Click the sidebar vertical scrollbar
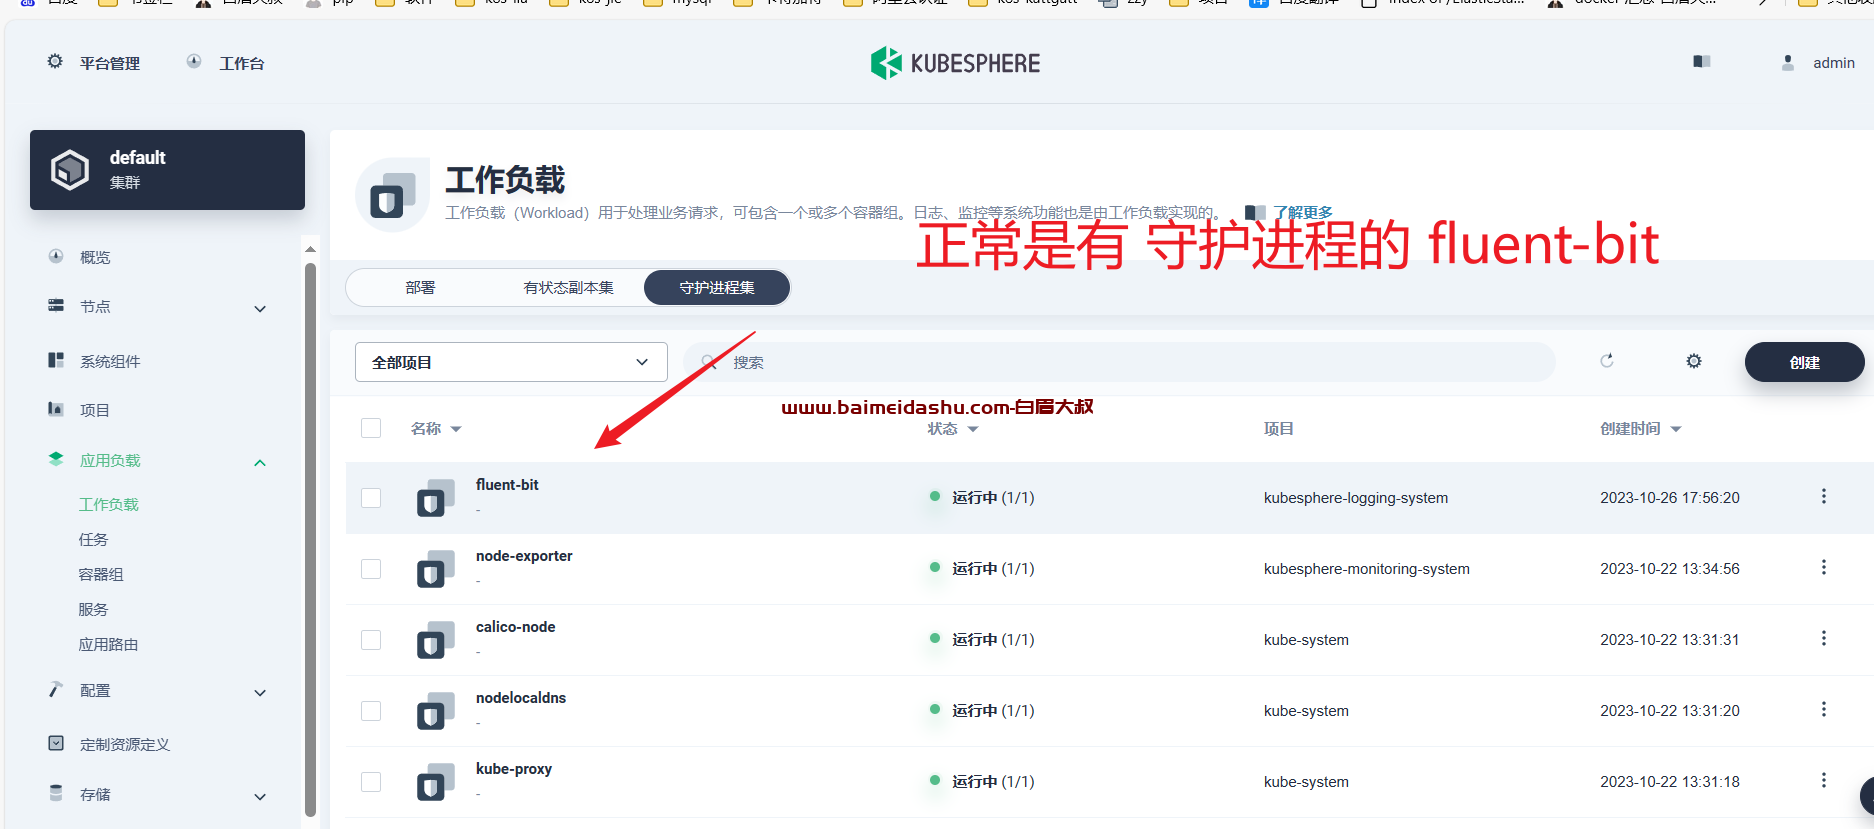This screenshot has width=1874, height=829. (x=310, y=540)
